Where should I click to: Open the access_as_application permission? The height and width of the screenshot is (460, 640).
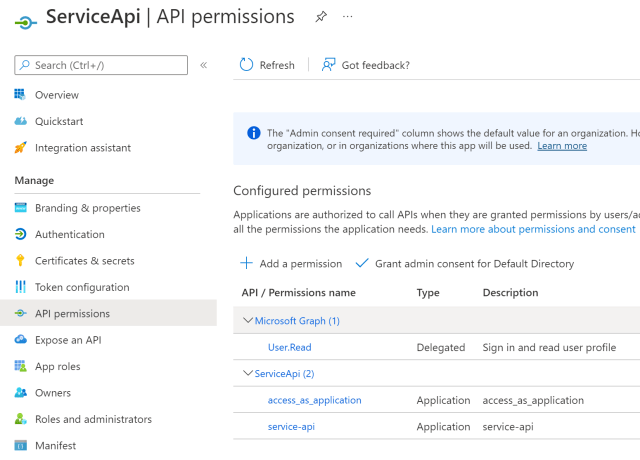315,400
